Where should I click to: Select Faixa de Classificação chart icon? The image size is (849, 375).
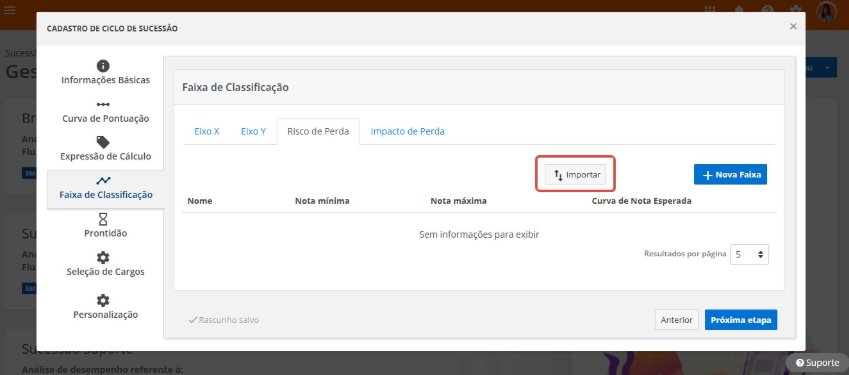point(103,181)
